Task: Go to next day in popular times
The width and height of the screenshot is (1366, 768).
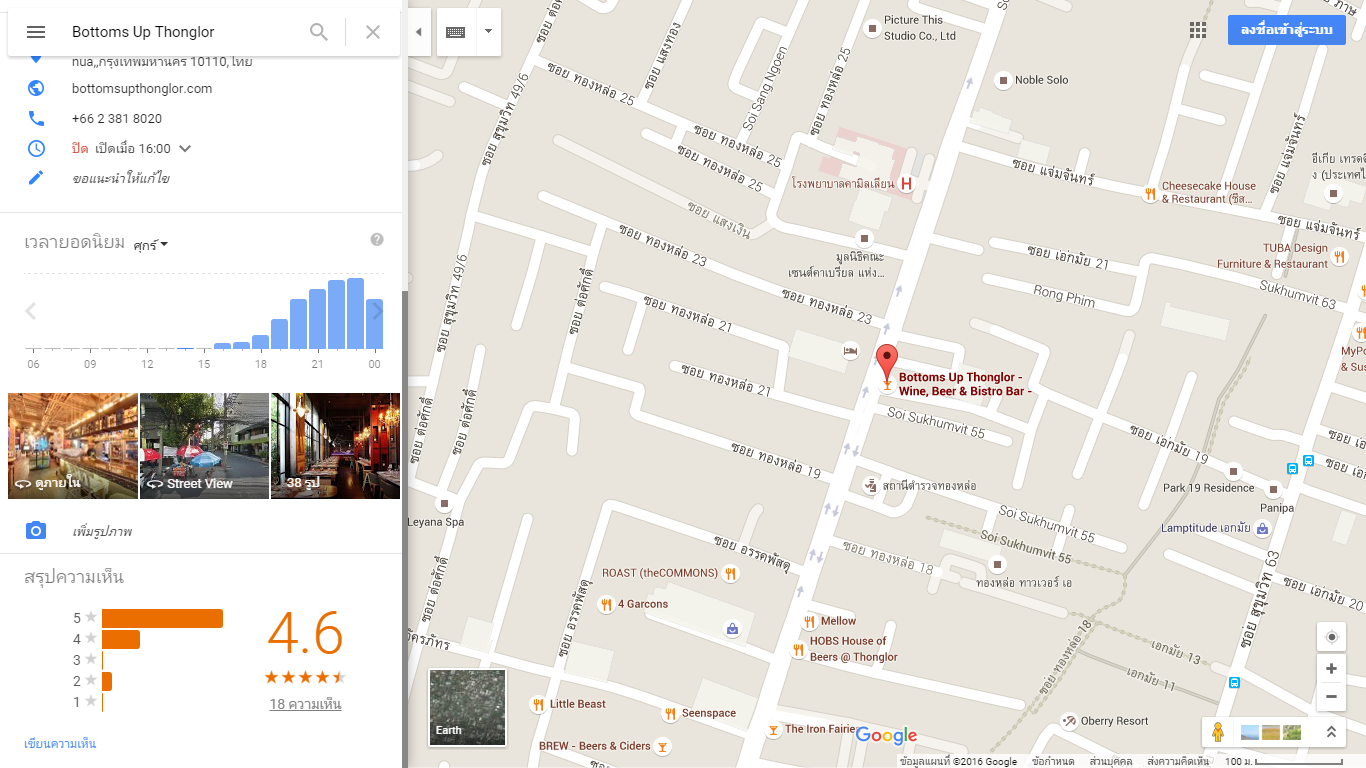Action: [x=377, y=311]
